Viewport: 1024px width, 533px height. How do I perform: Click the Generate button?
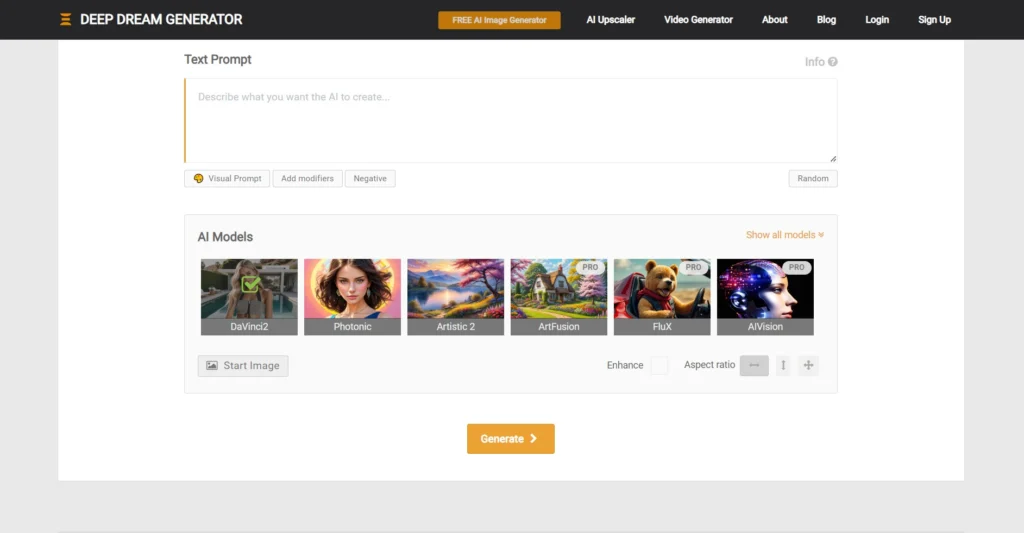(x=511, y=439)
